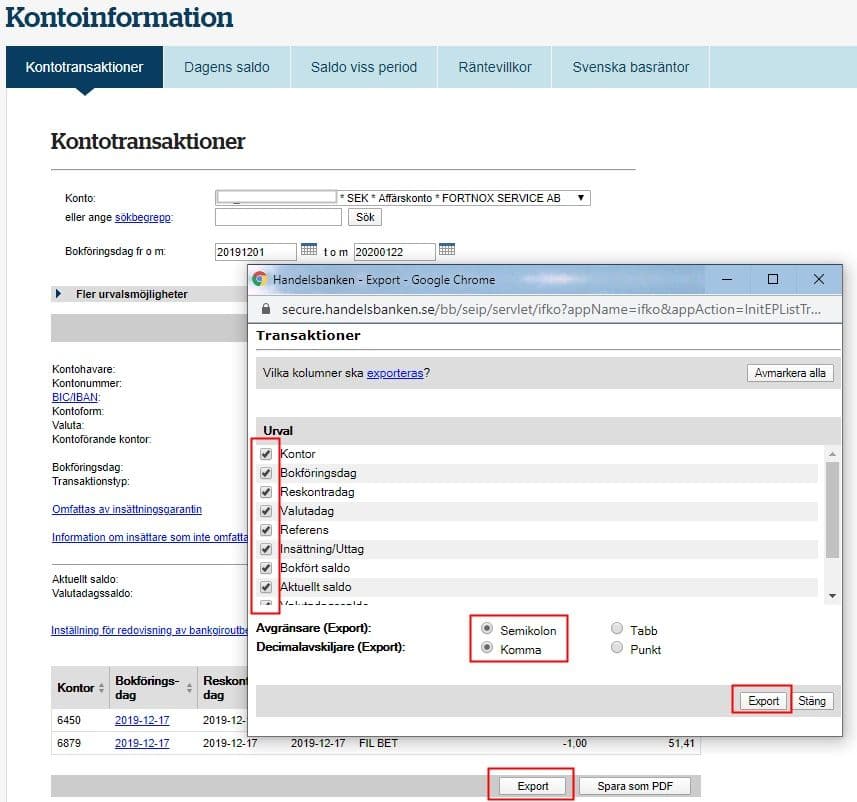Image resolution: width=857 pixels, height=802 pixels.
Task: Switch to Kontotransaktioner tab
Action: (x=84, y=67)
